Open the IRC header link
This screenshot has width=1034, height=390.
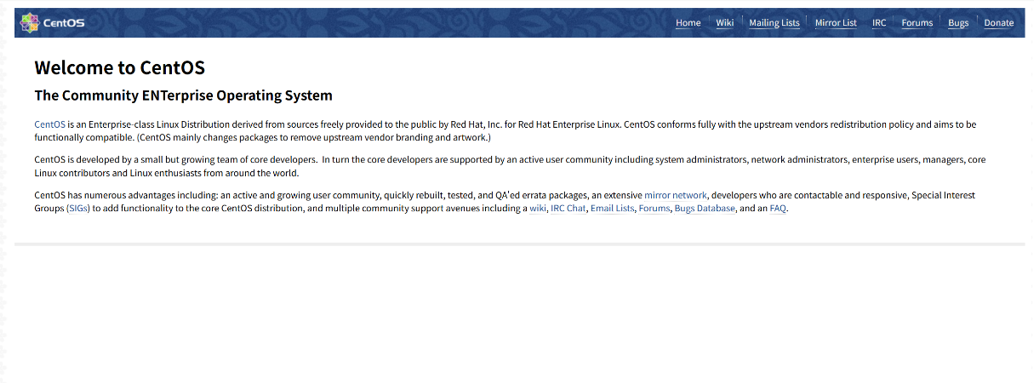pyautogui.click(x=879, y=22)
